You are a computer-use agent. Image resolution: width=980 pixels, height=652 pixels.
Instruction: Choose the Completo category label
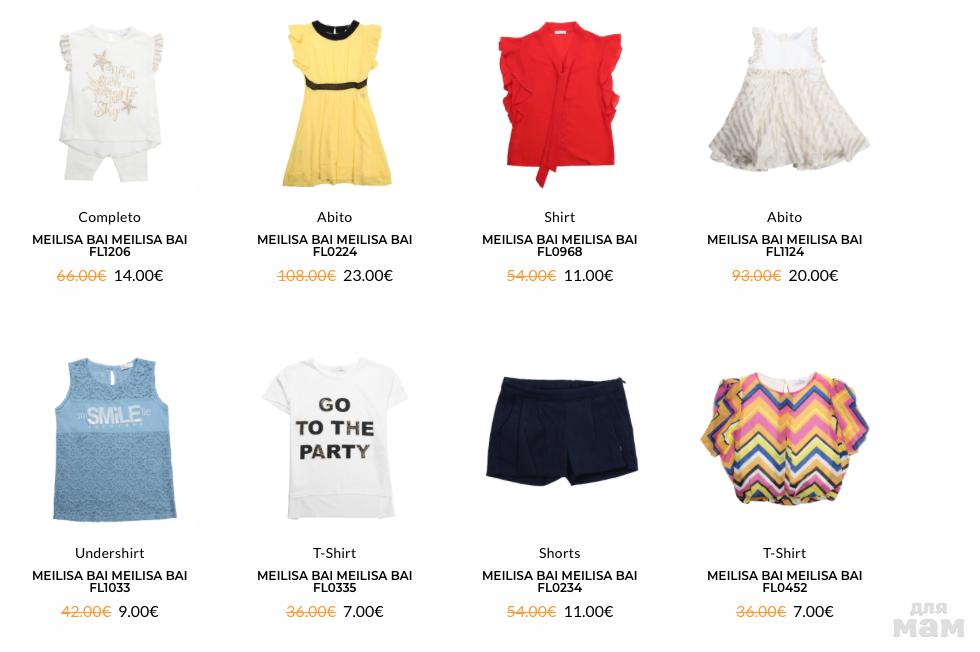(109, 217)
